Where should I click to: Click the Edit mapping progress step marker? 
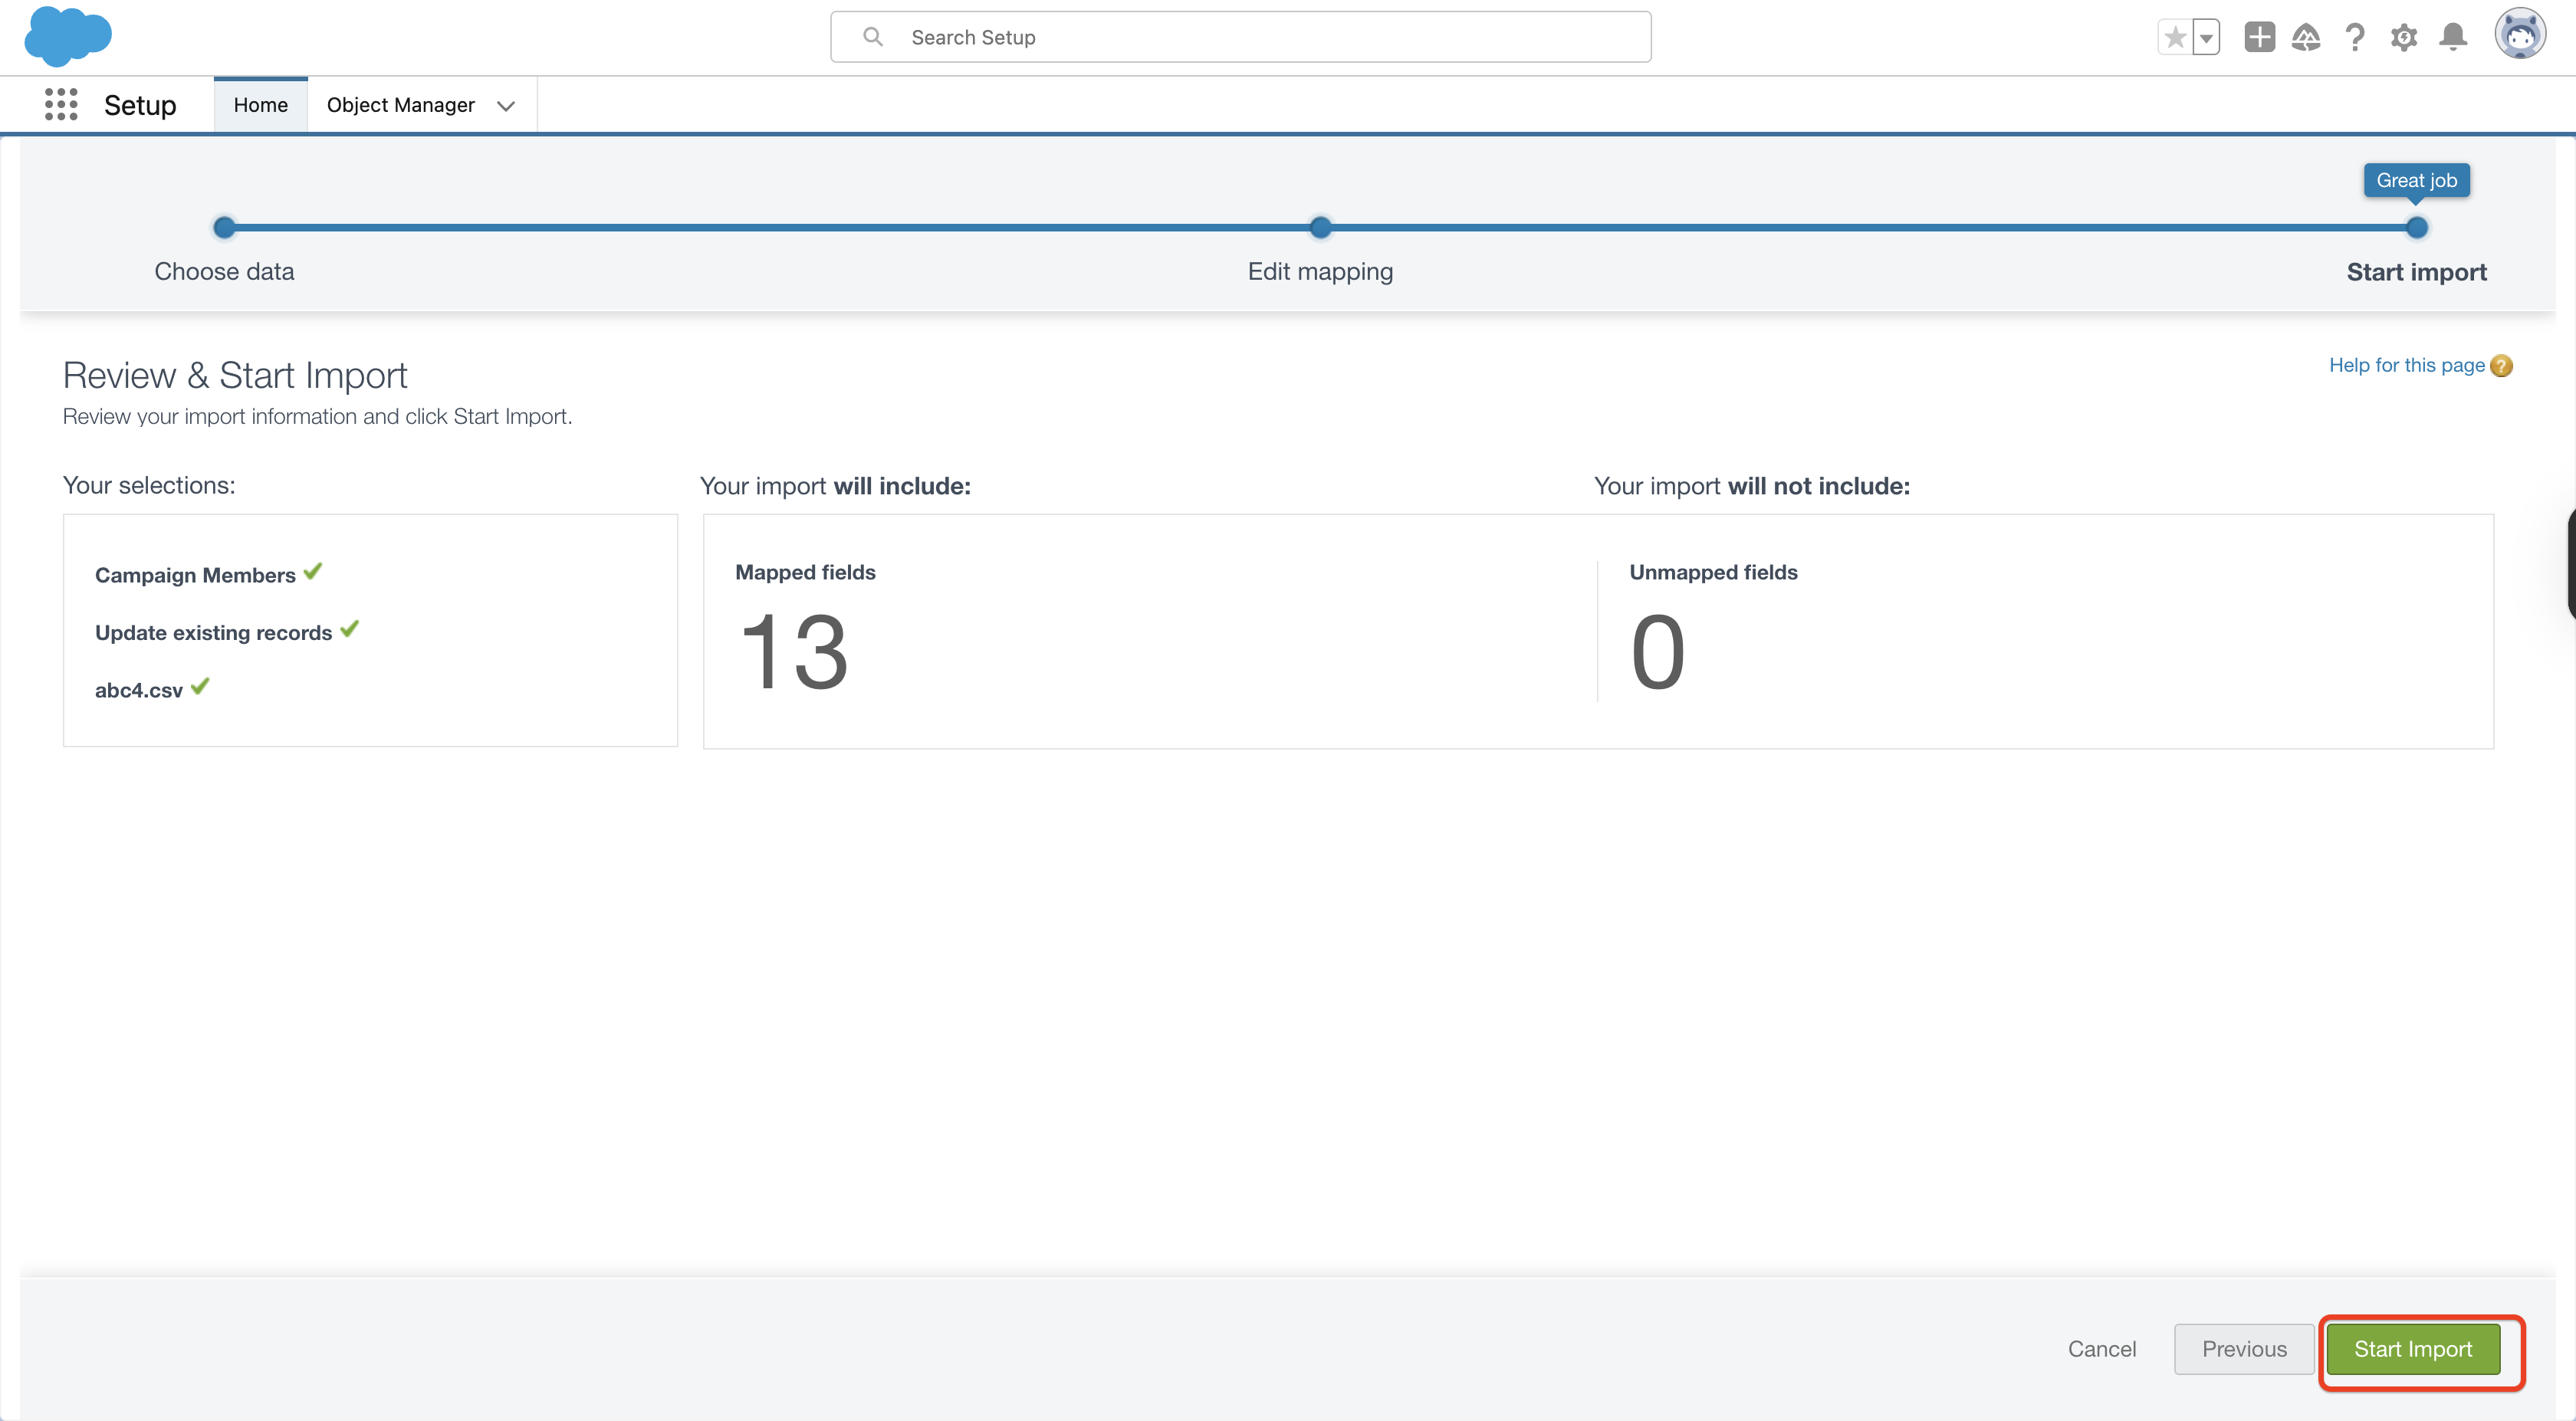pyautogui.click(x=1320, y=228)
